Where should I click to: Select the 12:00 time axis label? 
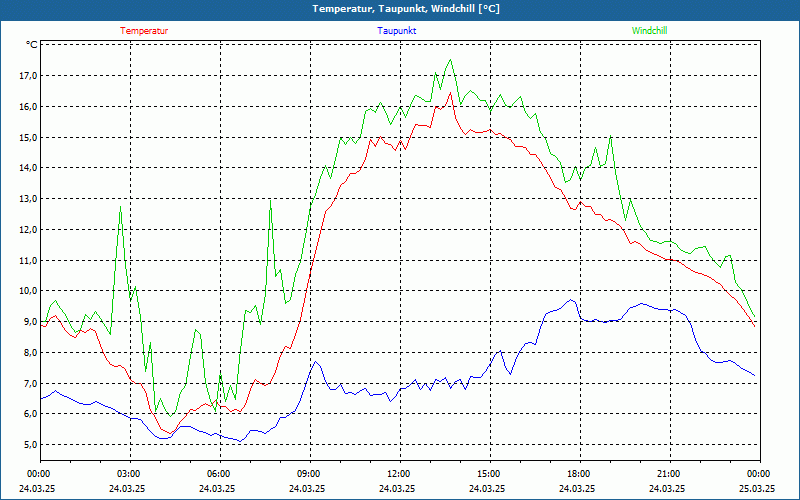click(x=398, y=473)
